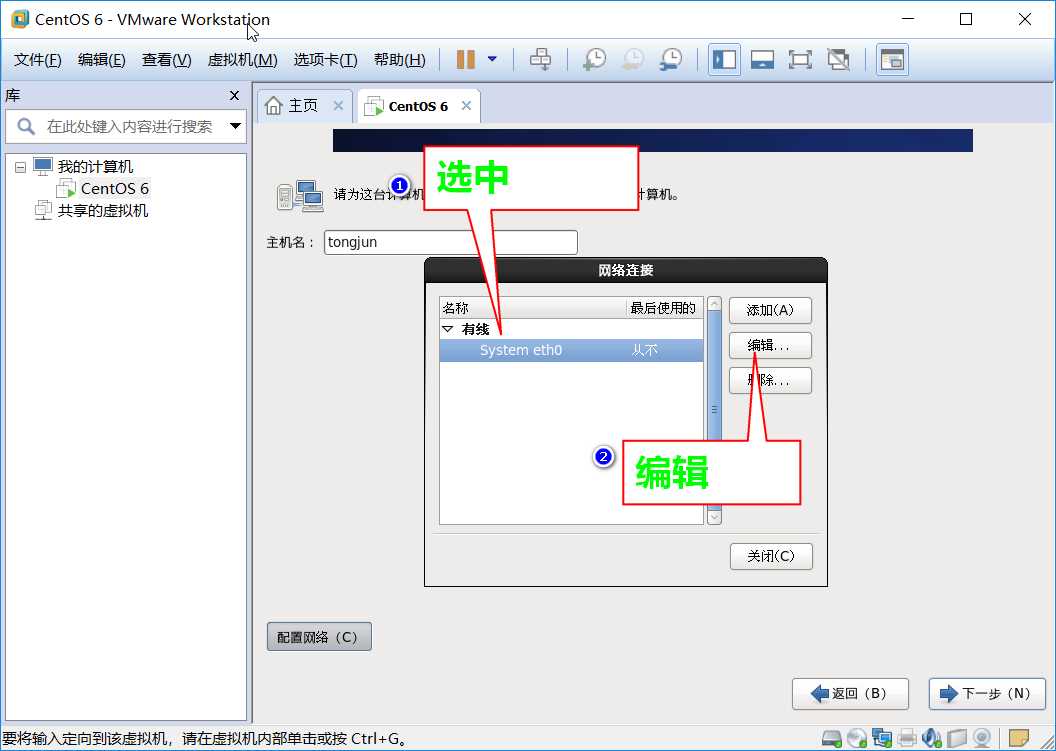Click the 添加(A) button
1056x751 pixels.
770,311
